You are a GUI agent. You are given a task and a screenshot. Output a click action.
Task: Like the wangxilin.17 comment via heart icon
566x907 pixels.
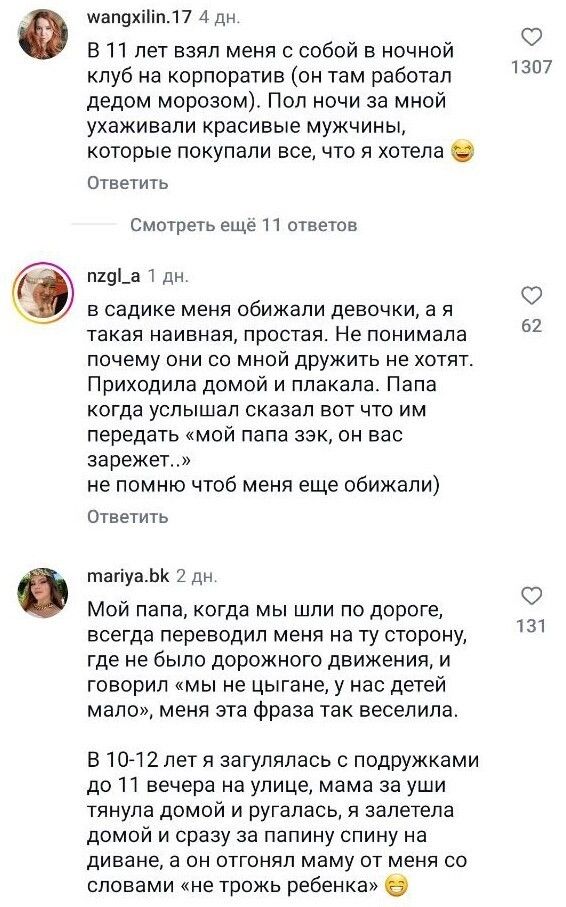click(531, 37)
